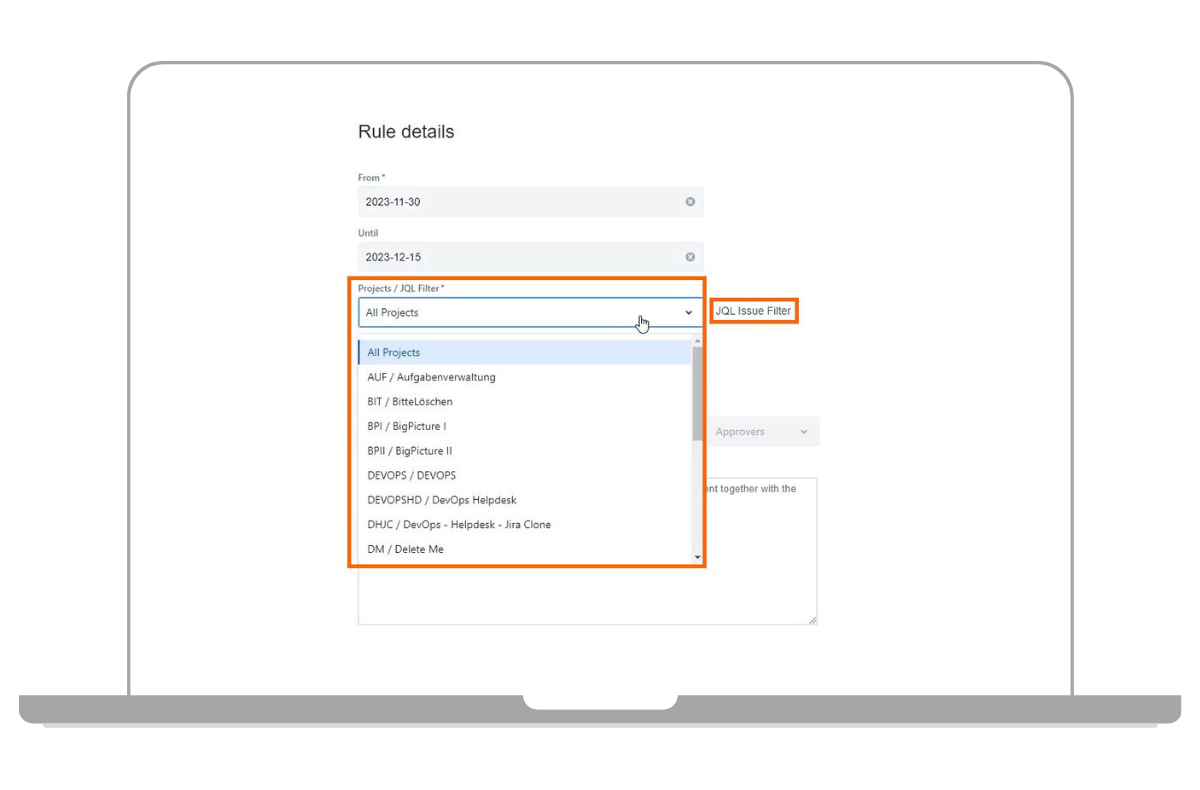Focus the From date input field
The height and width of the screenshot is (790, 1200).
[520, 202]
